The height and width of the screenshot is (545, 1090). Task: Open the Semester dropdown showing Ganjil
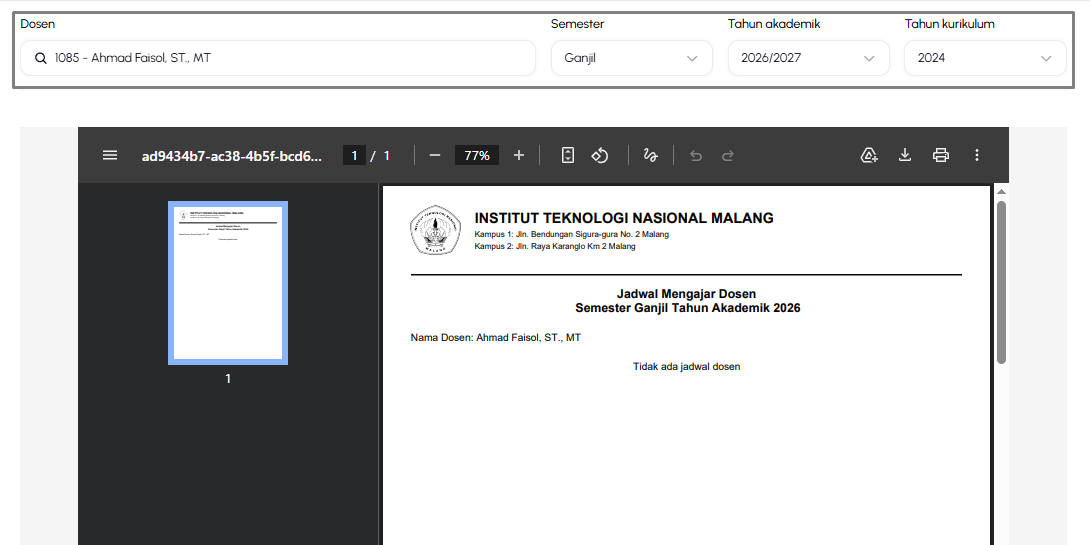point(631,58)
